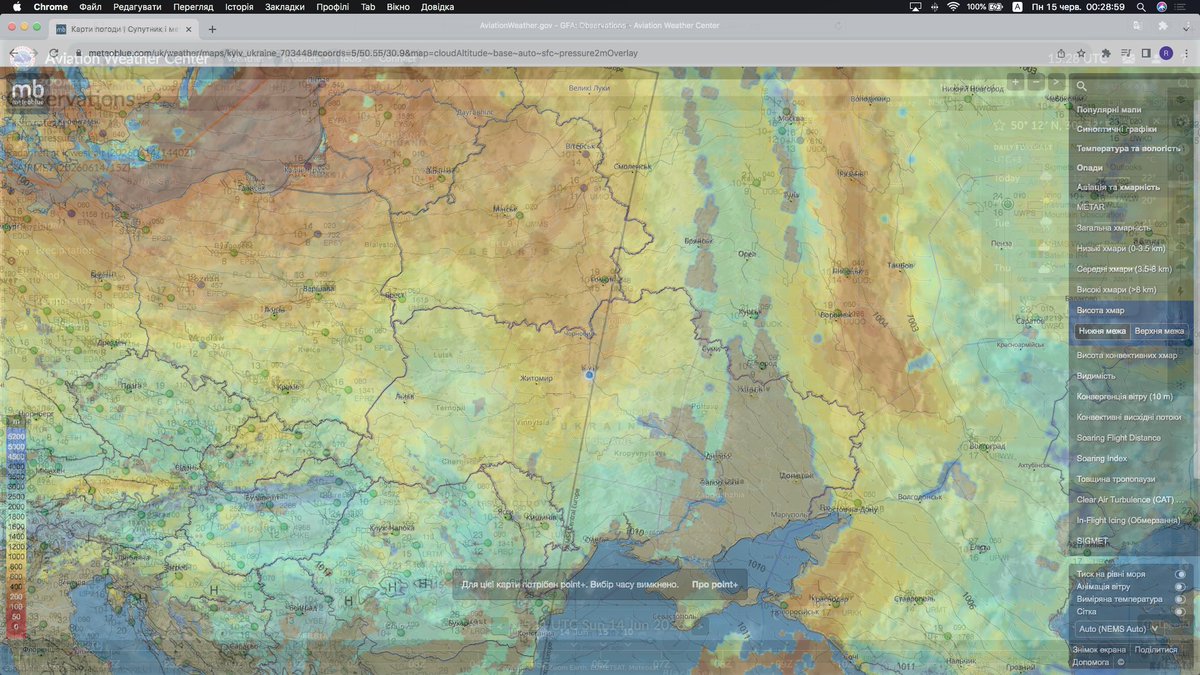Click the map zoom out minus button
The width and height of the screenshot is (1200, 675).
coord(1036,82)
